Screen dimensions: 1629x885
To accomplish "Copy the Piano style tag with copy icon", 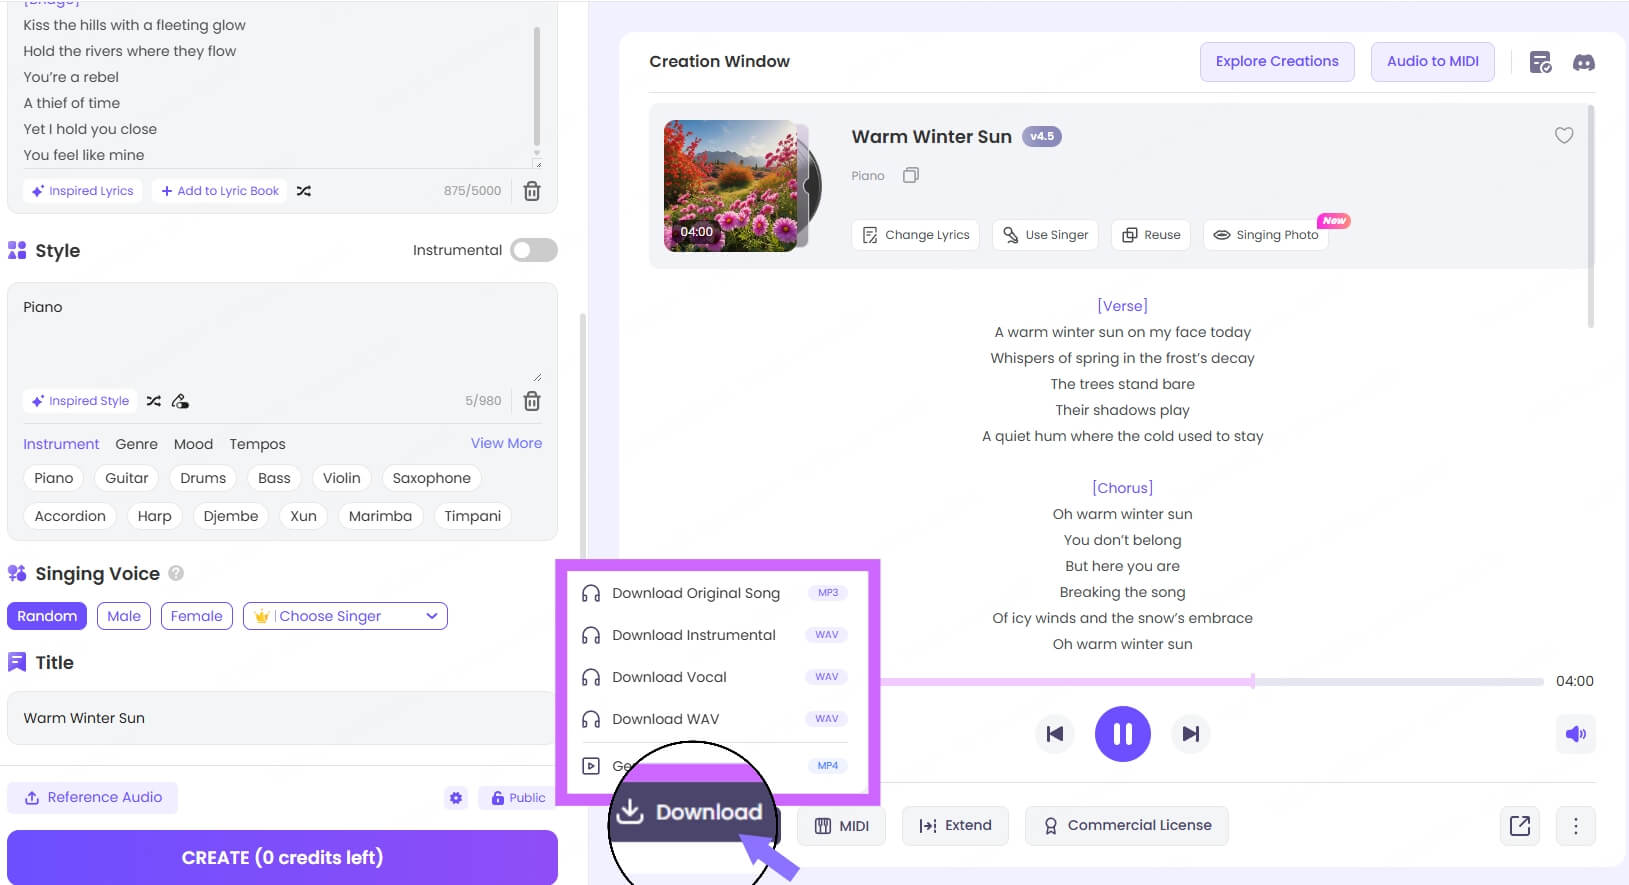I will [x=911, y=175].
